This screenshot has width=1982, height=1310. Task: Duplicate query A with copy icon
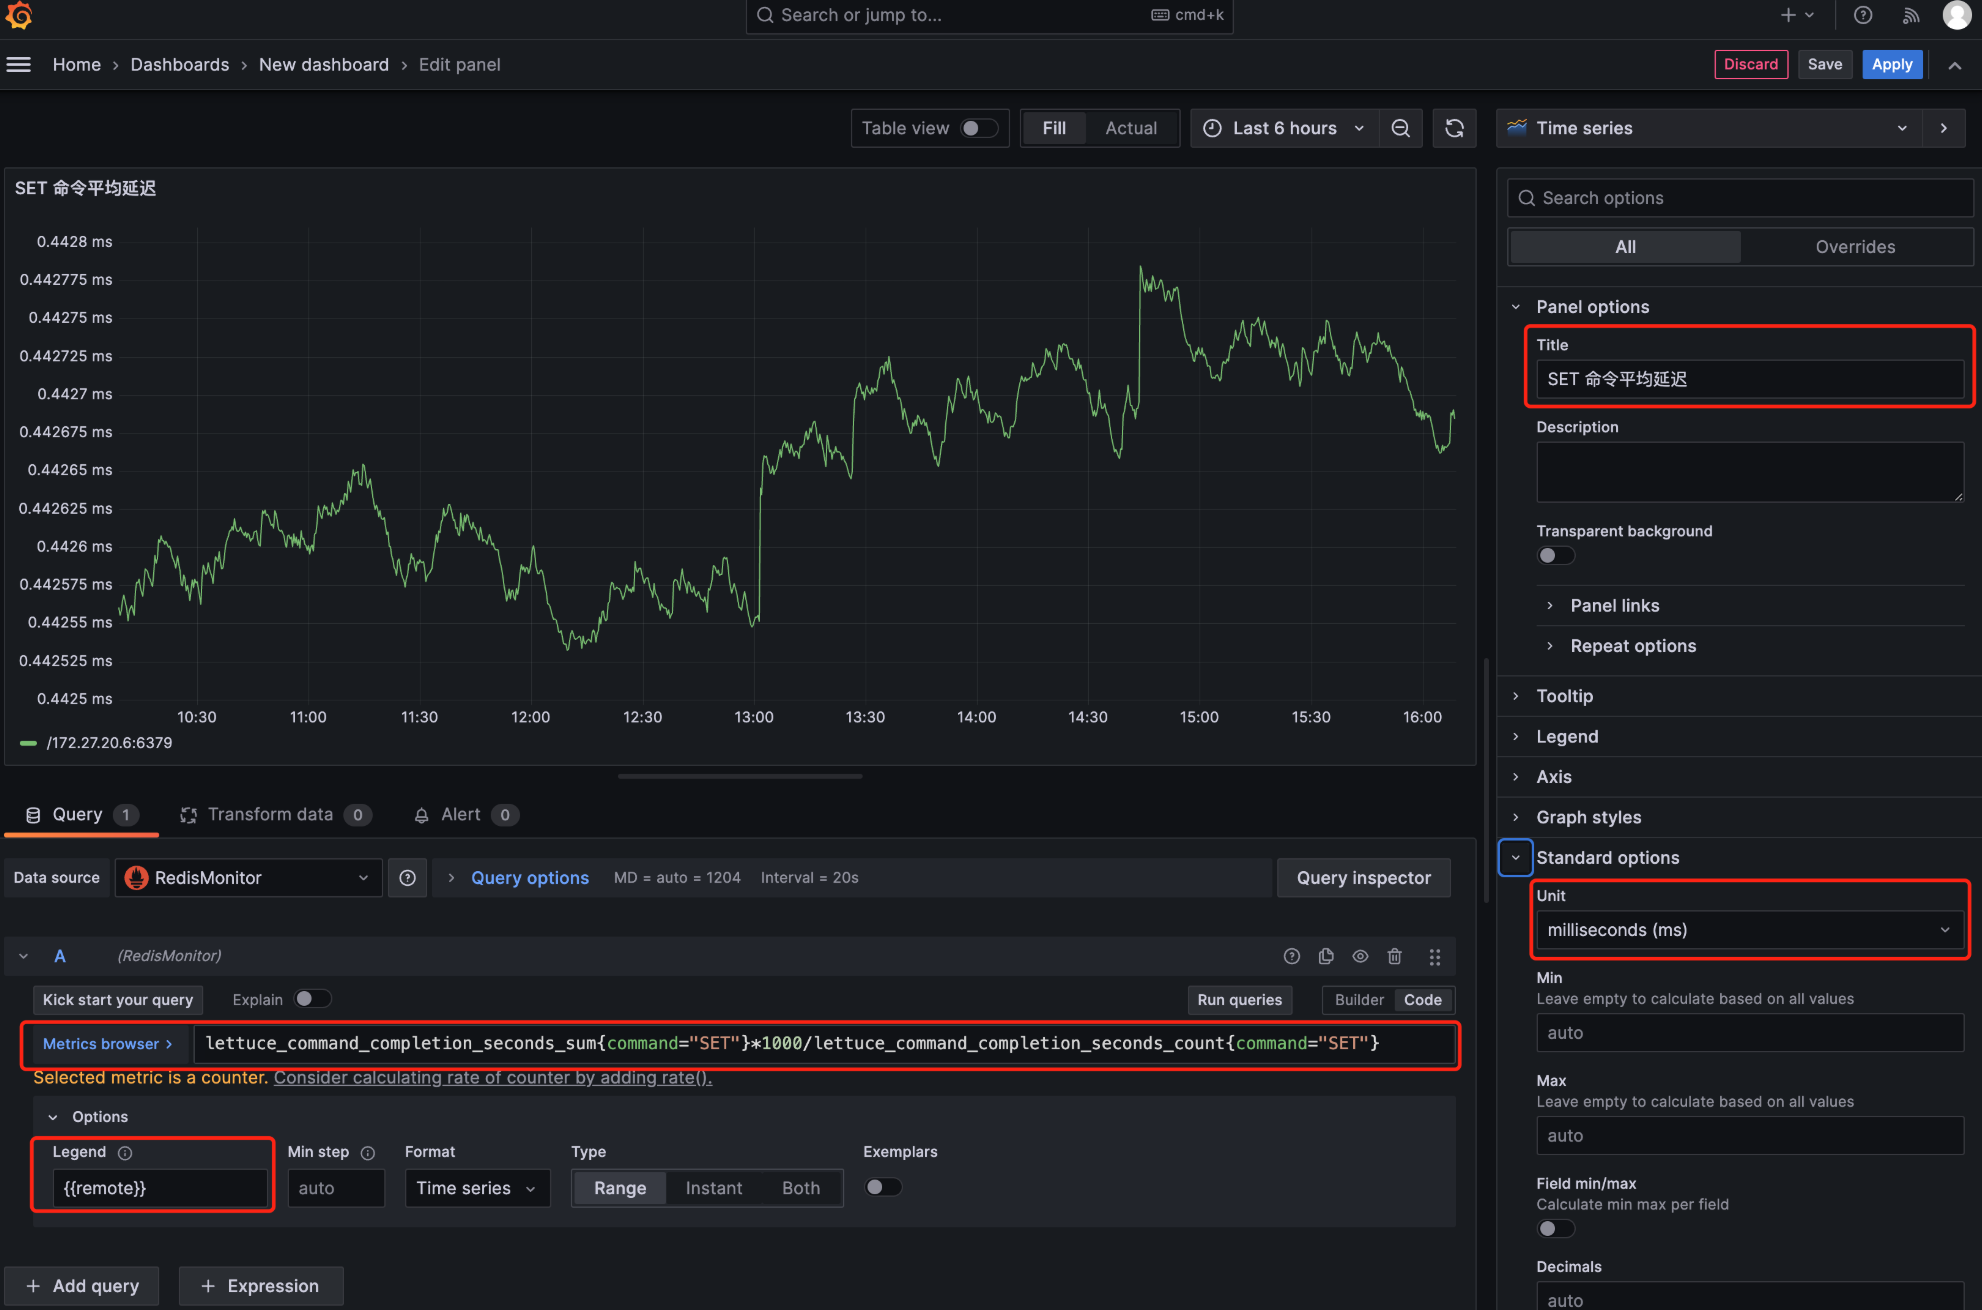click(x=1326, y=957)
